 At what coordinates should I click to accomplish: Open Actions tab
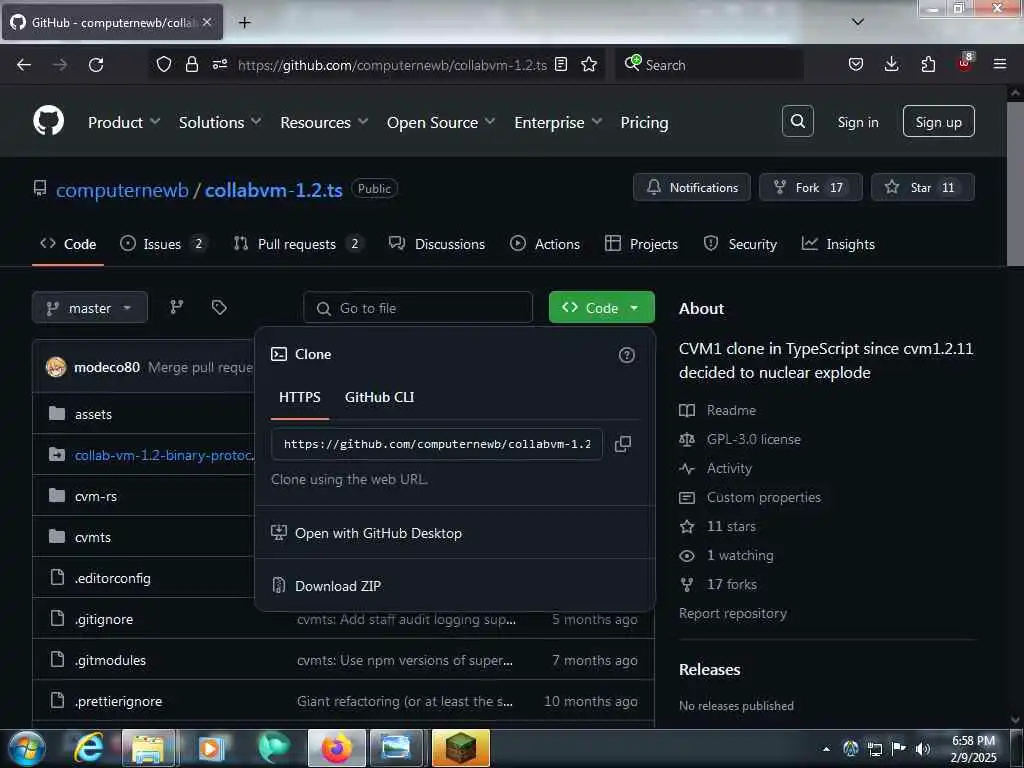[x=545, y=244]
